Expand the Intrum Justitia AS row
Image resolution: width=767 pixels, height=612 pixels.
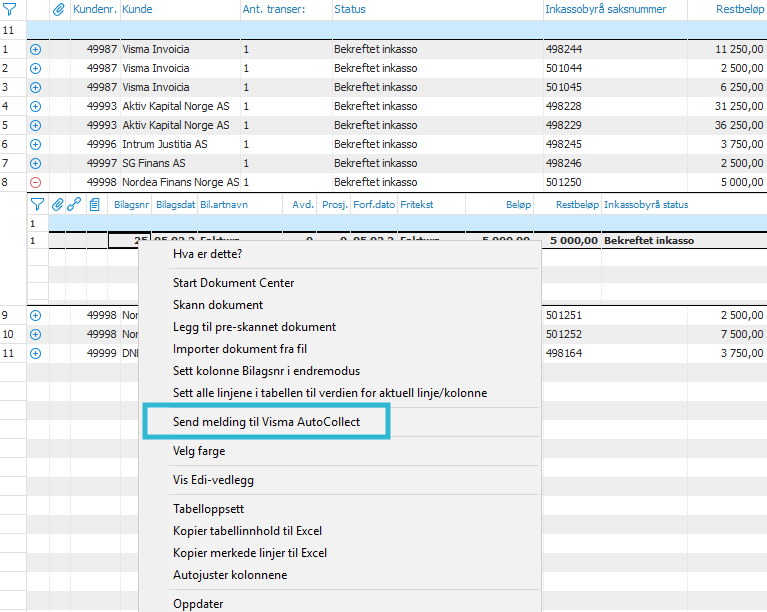(35, 144)
